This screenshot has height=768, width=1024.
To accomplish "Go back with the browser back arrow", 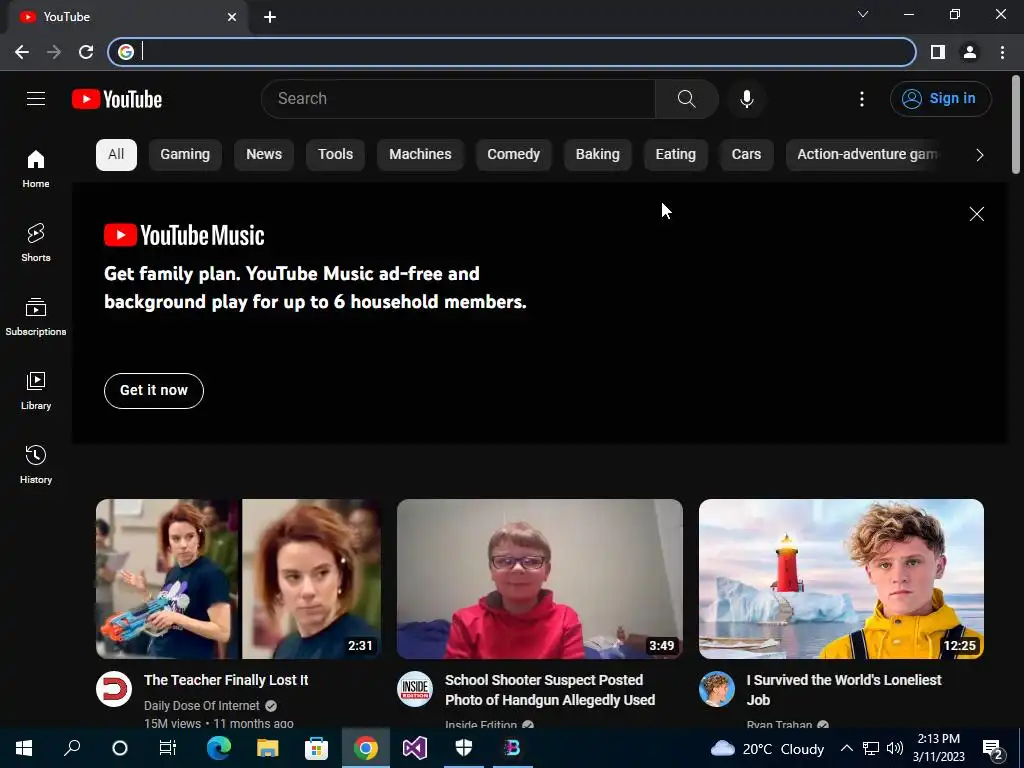I will pyautogui.click(x=22, y=52).
